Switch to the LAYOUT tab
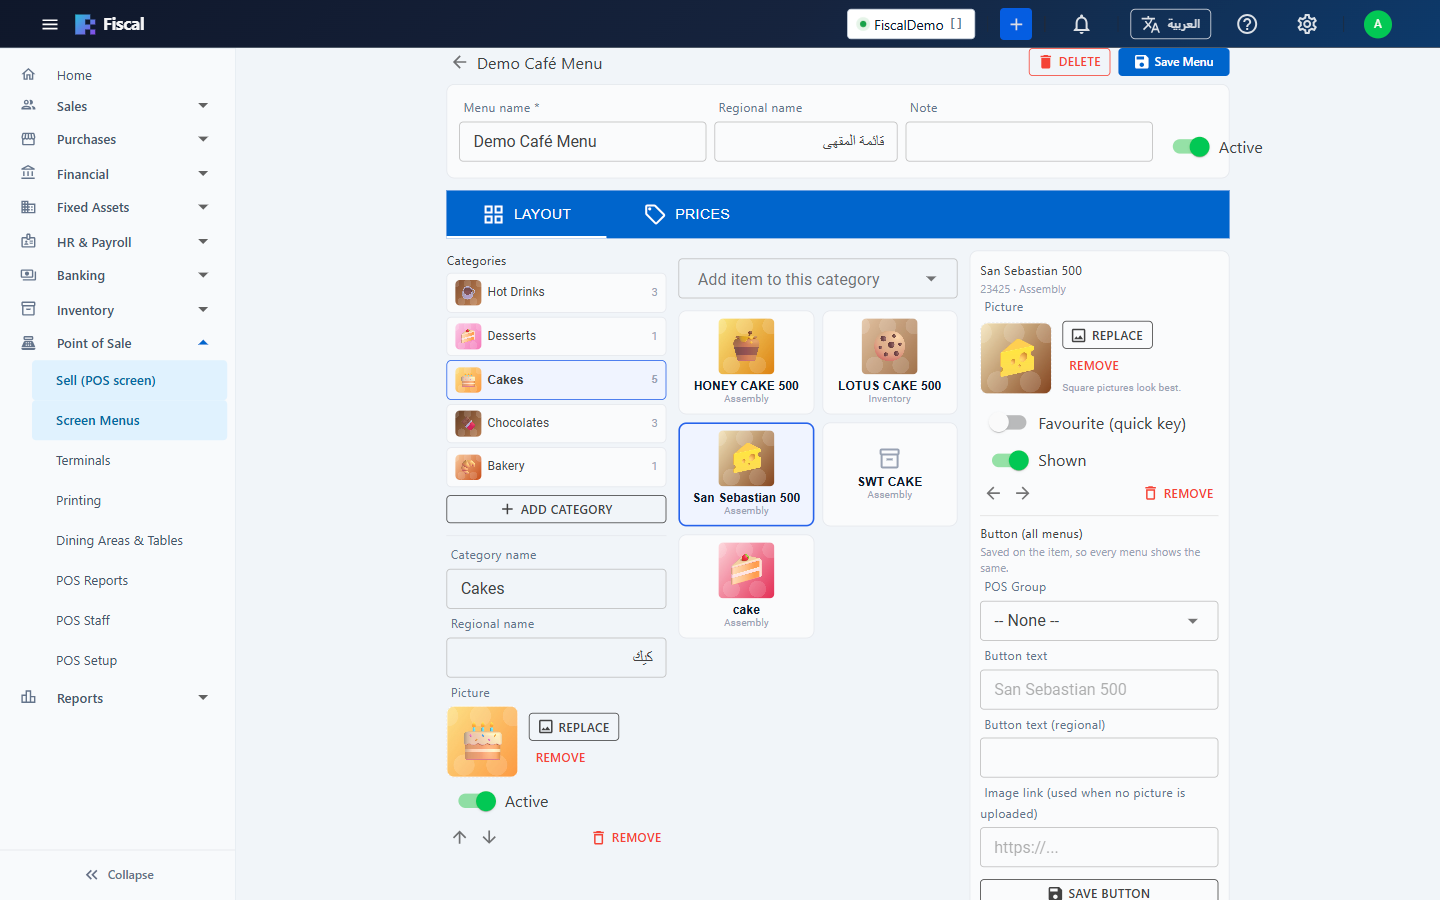 [527, 214]
